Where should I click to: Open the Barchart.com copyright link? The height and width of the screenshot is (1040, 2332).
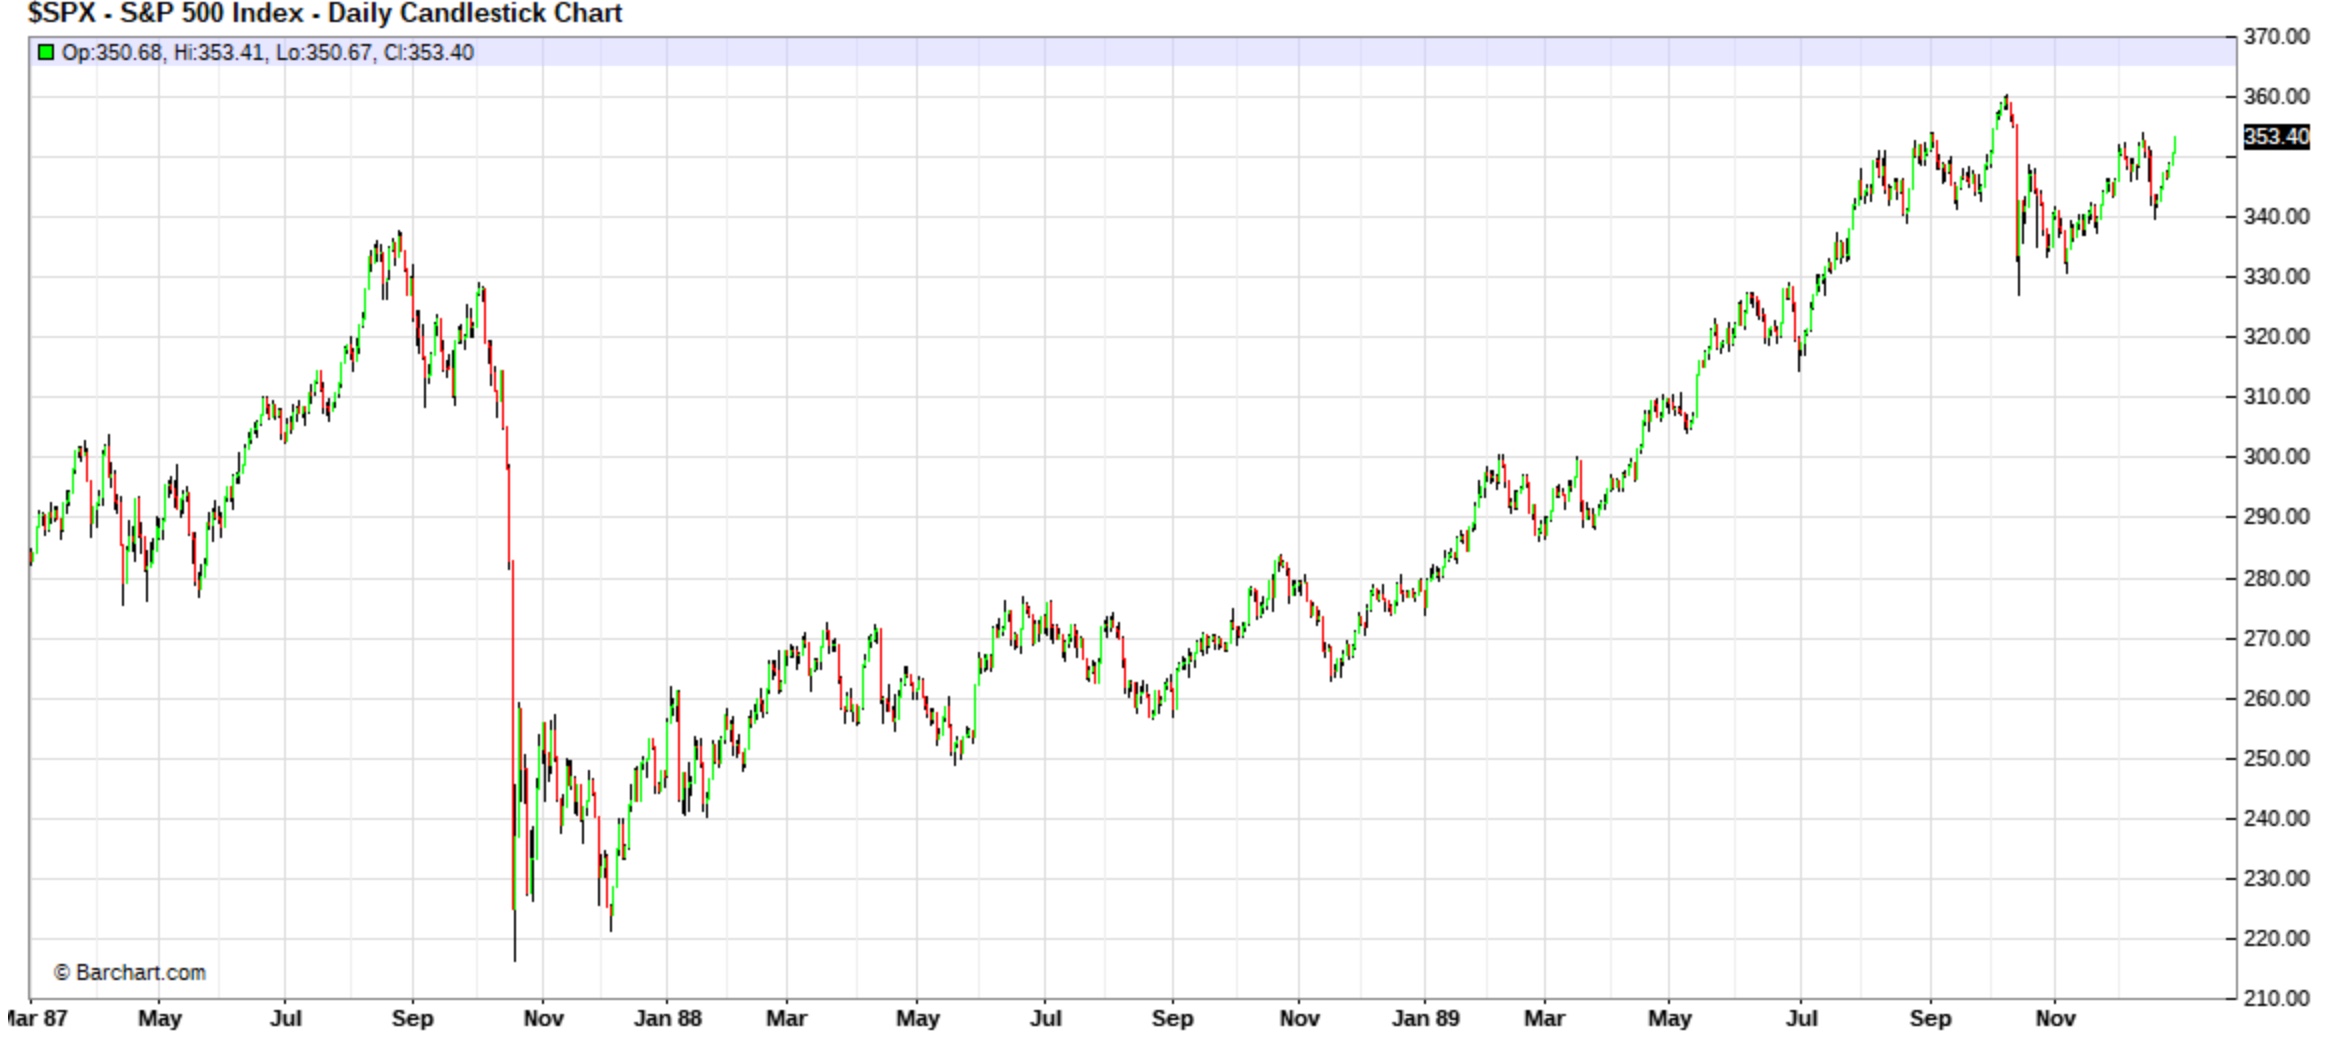pyautogui.click(x=130, y=972)
